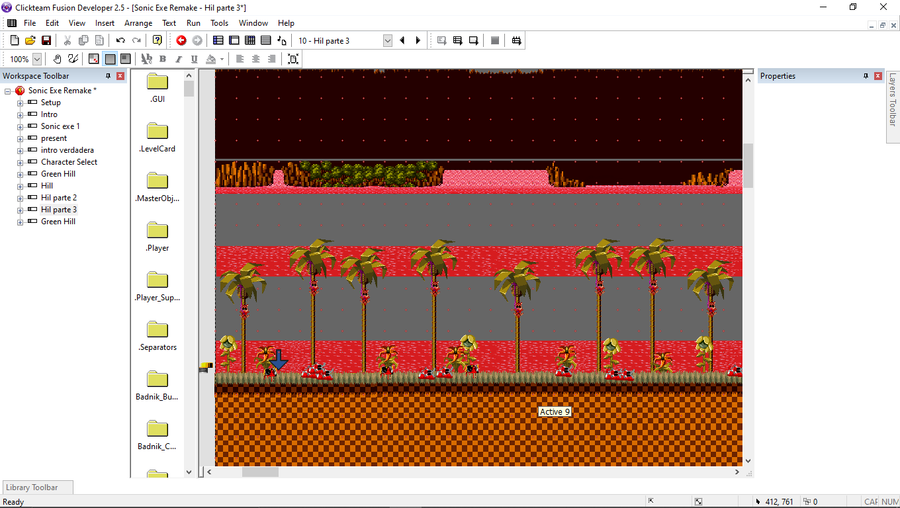Open the Data Elements icon

282,40
